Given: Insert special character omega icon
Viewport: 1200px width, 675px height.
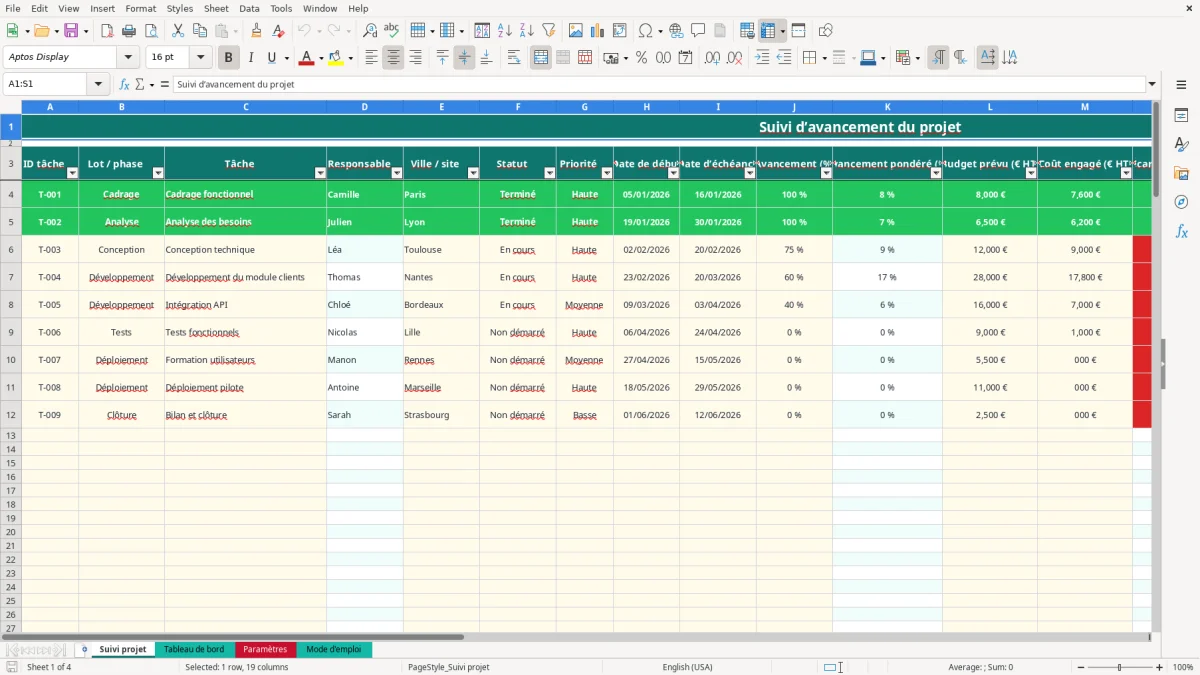Looking at the screenshot, I should [645, 30].
